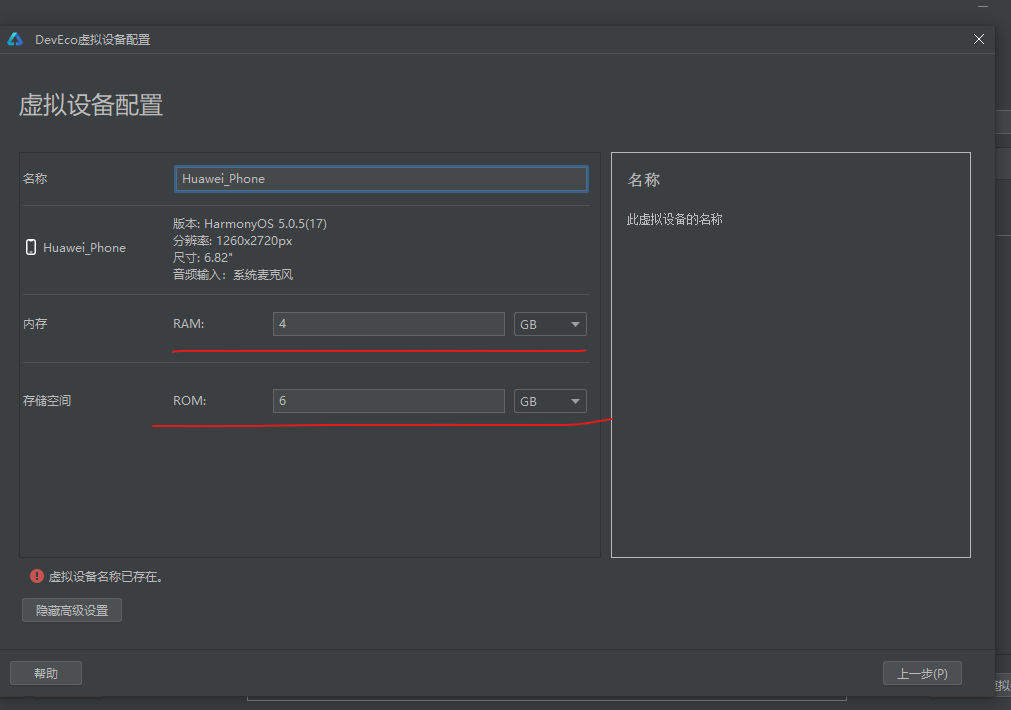Click the 名称 label beside name field
Viewport: 1011px width, 710px height.
click(x=35, y=179)
